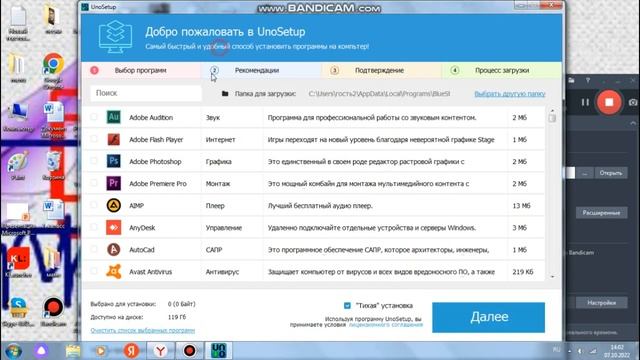Open Kaspersky desktop shortcut
Viewport: 640px width, 360px height.
(18, 262)
